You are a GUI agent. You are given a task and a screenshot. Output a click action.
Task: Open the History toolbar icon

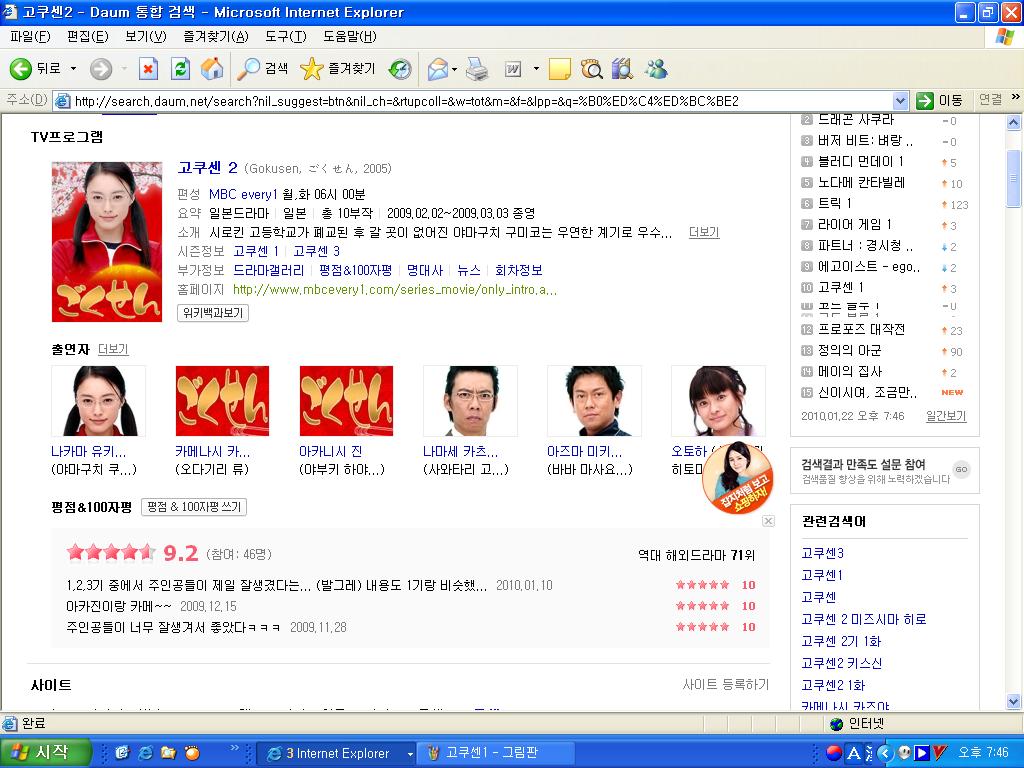coord(400,69)
